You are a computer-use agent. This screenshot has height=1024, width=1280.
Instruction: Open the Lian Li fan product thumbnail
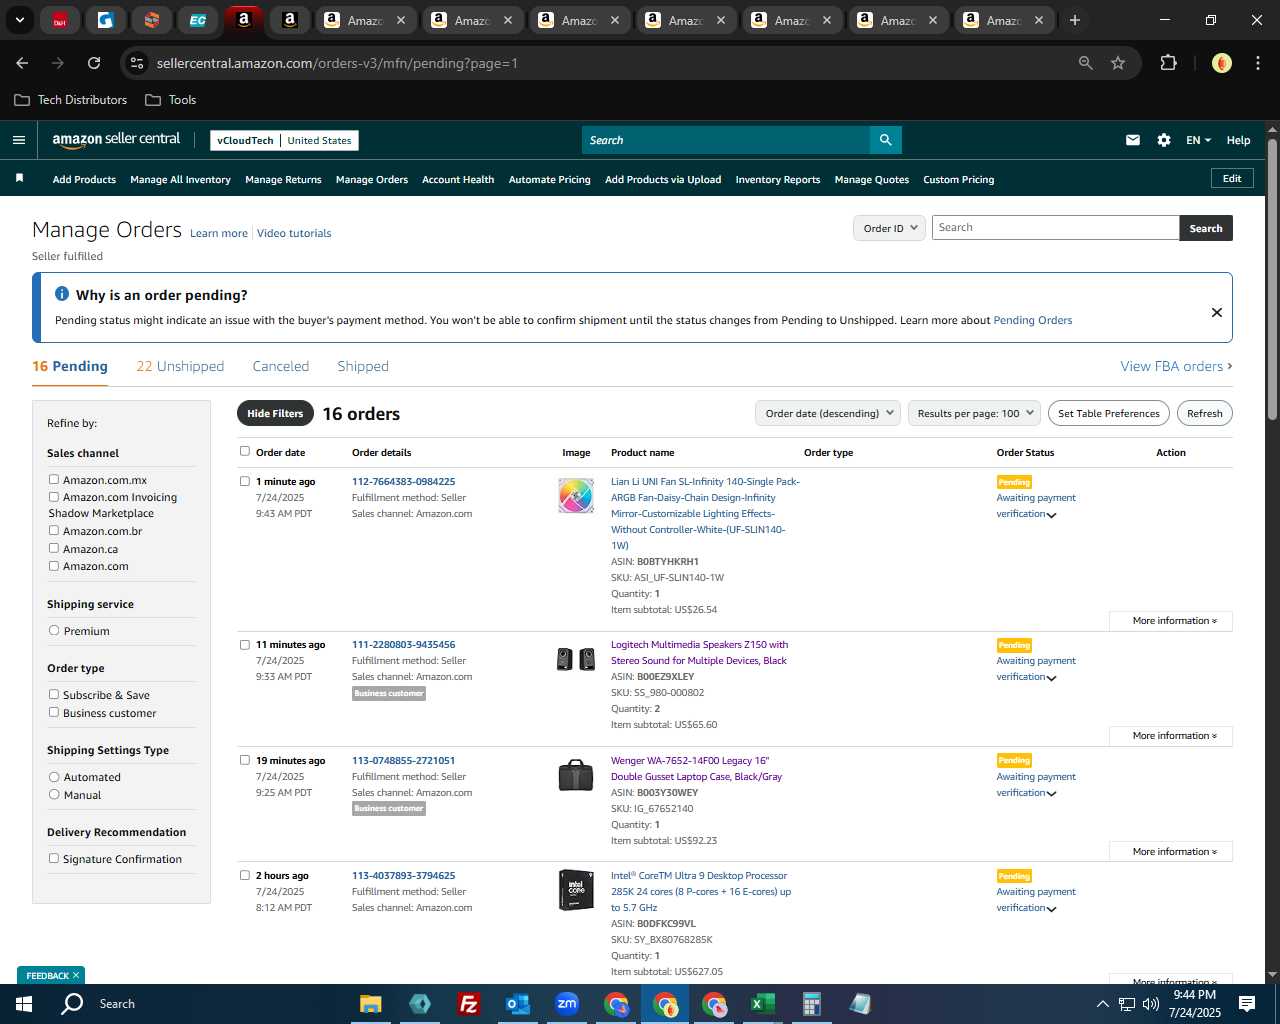[576, 496]
